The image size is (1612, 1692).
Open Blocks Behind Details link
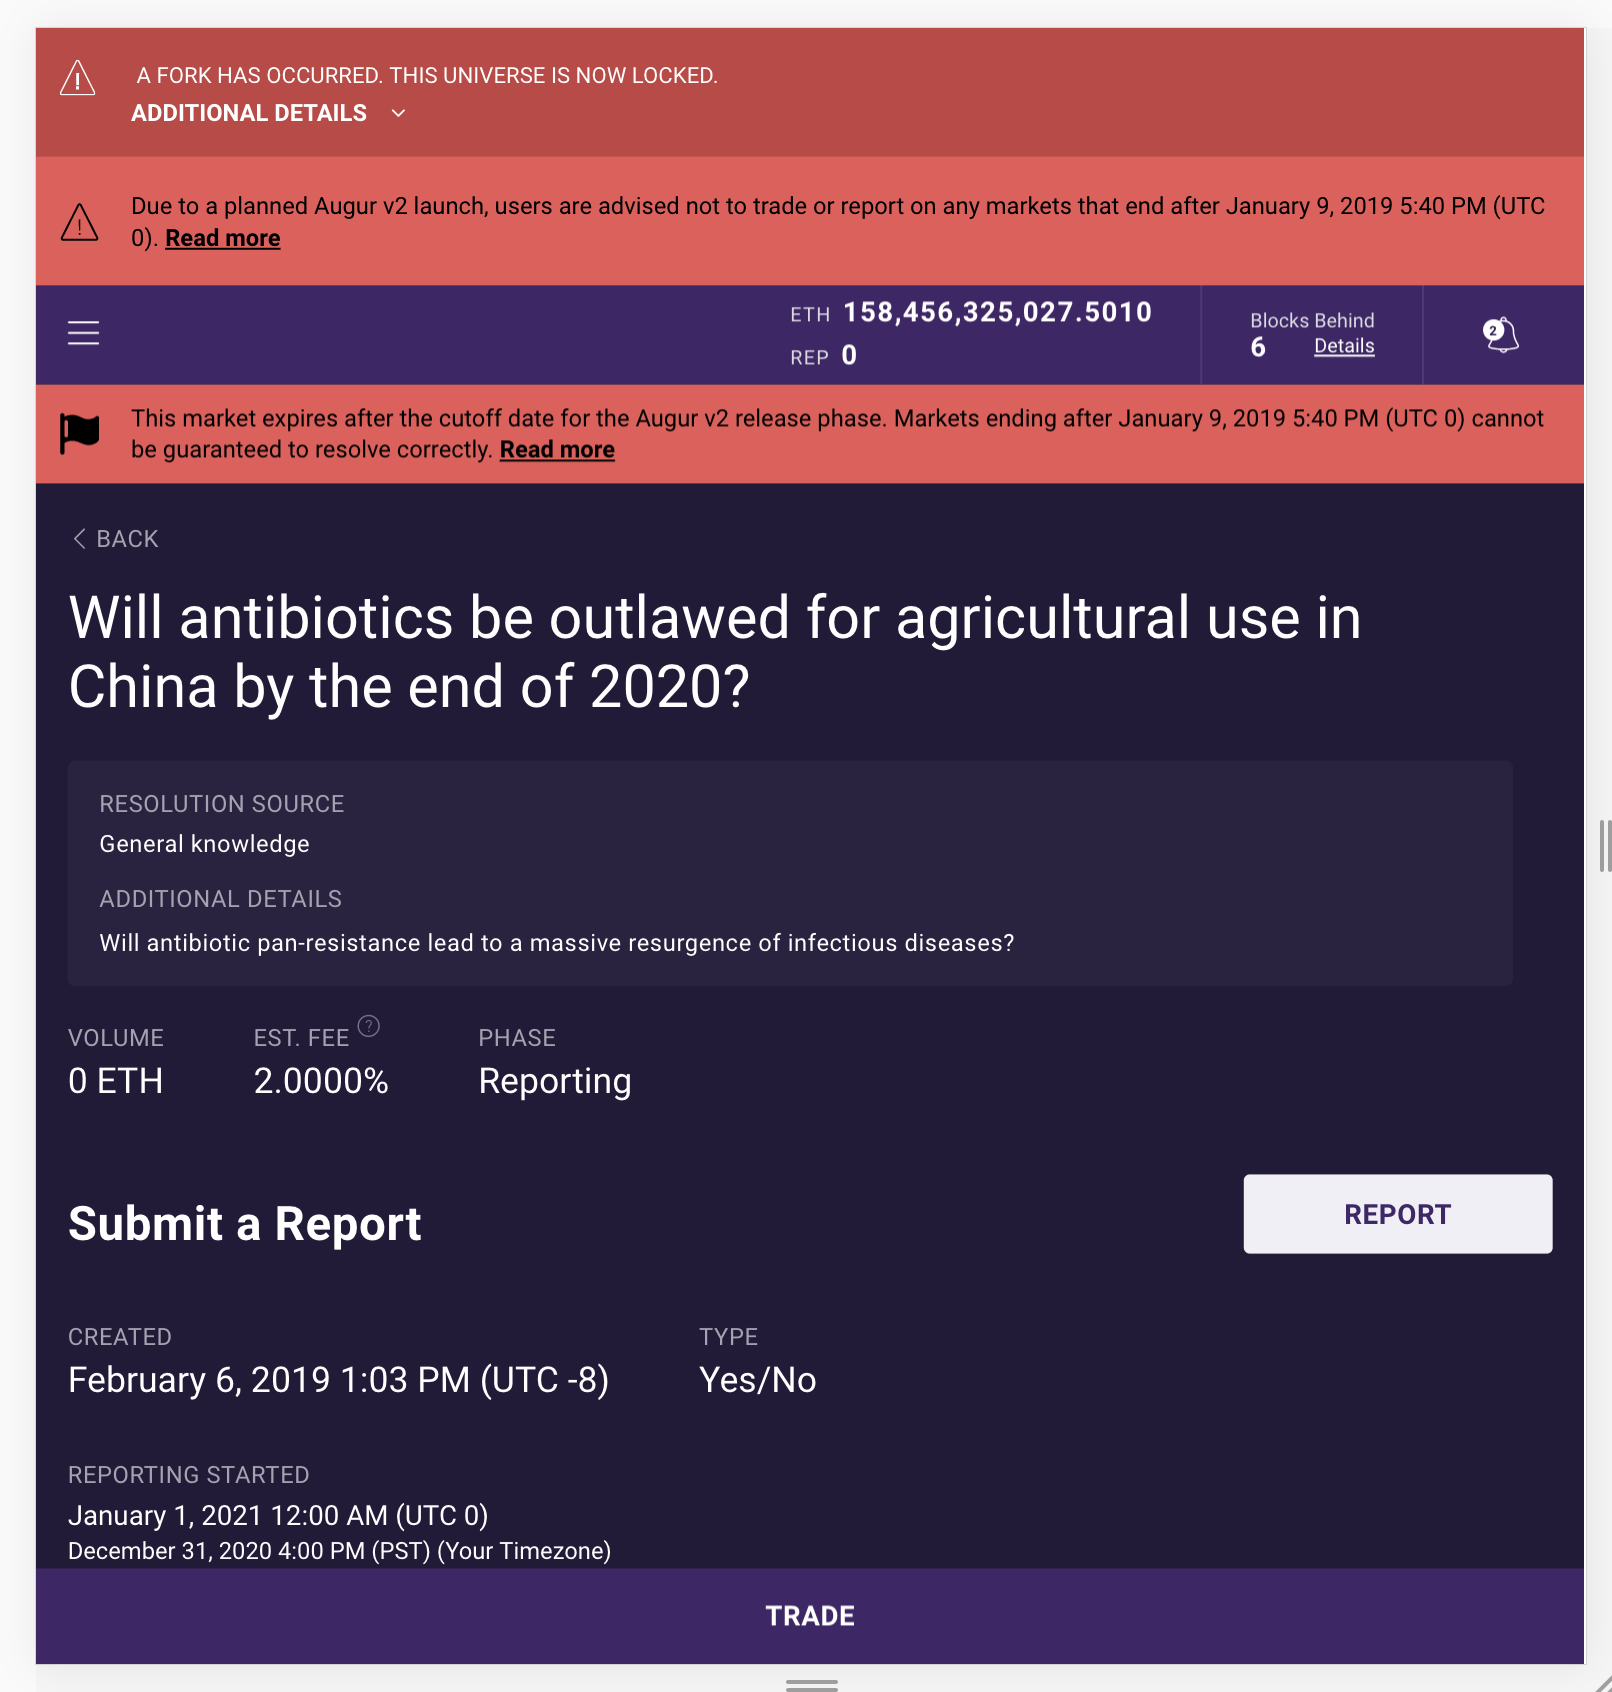pos(1344,346)
